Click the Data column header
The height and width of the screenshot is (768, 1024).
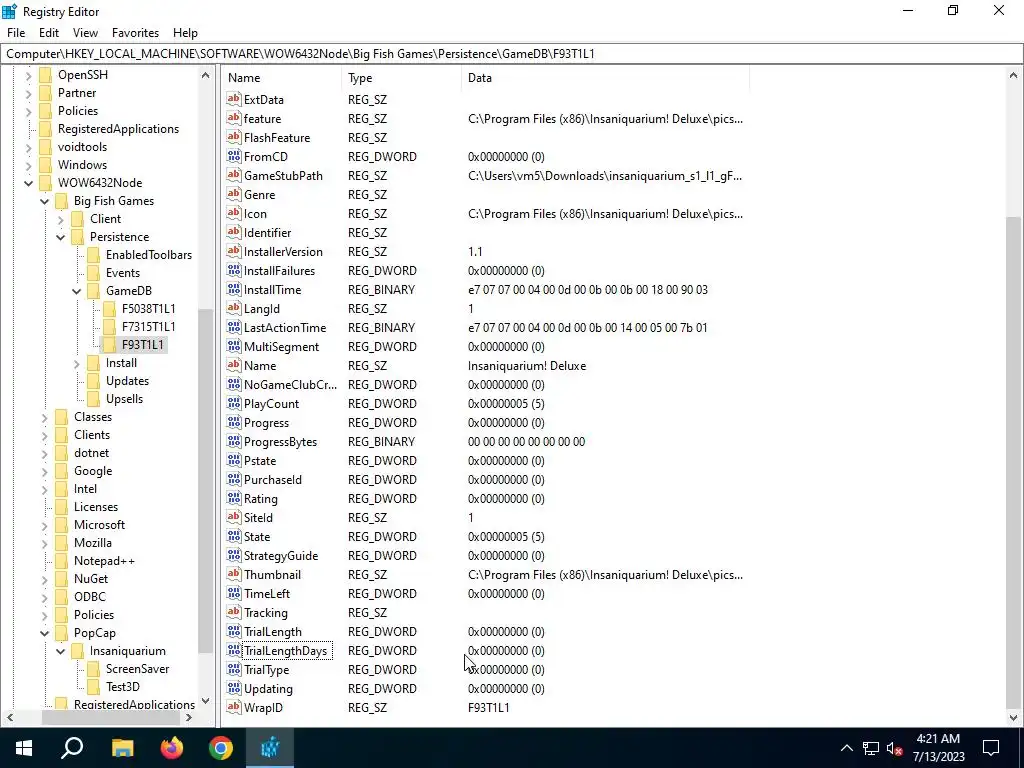[x=605, y=78]
